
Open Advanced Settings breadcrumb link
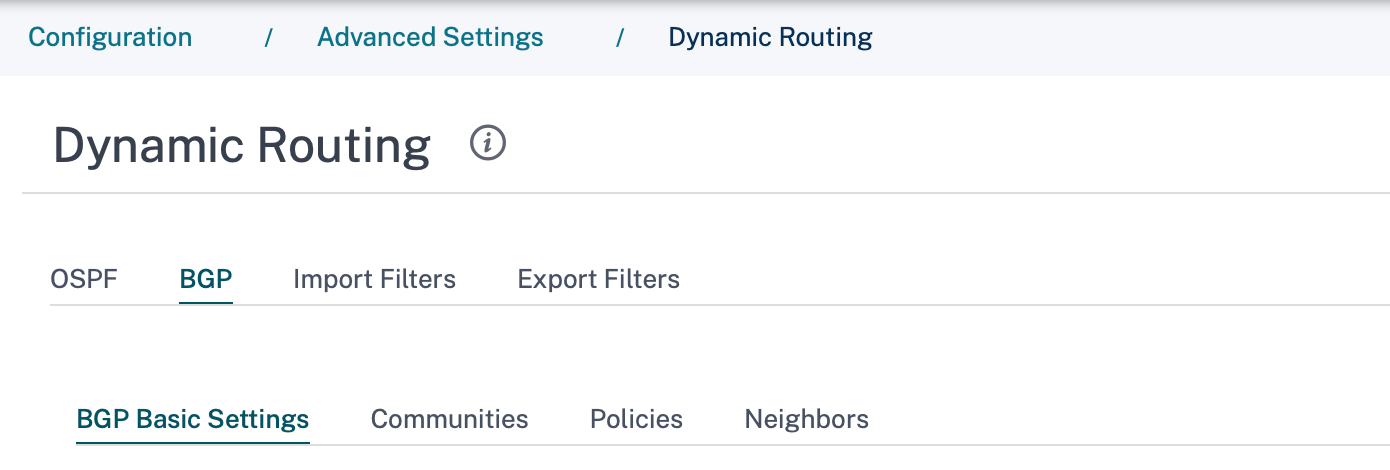[x=430, y=38]
